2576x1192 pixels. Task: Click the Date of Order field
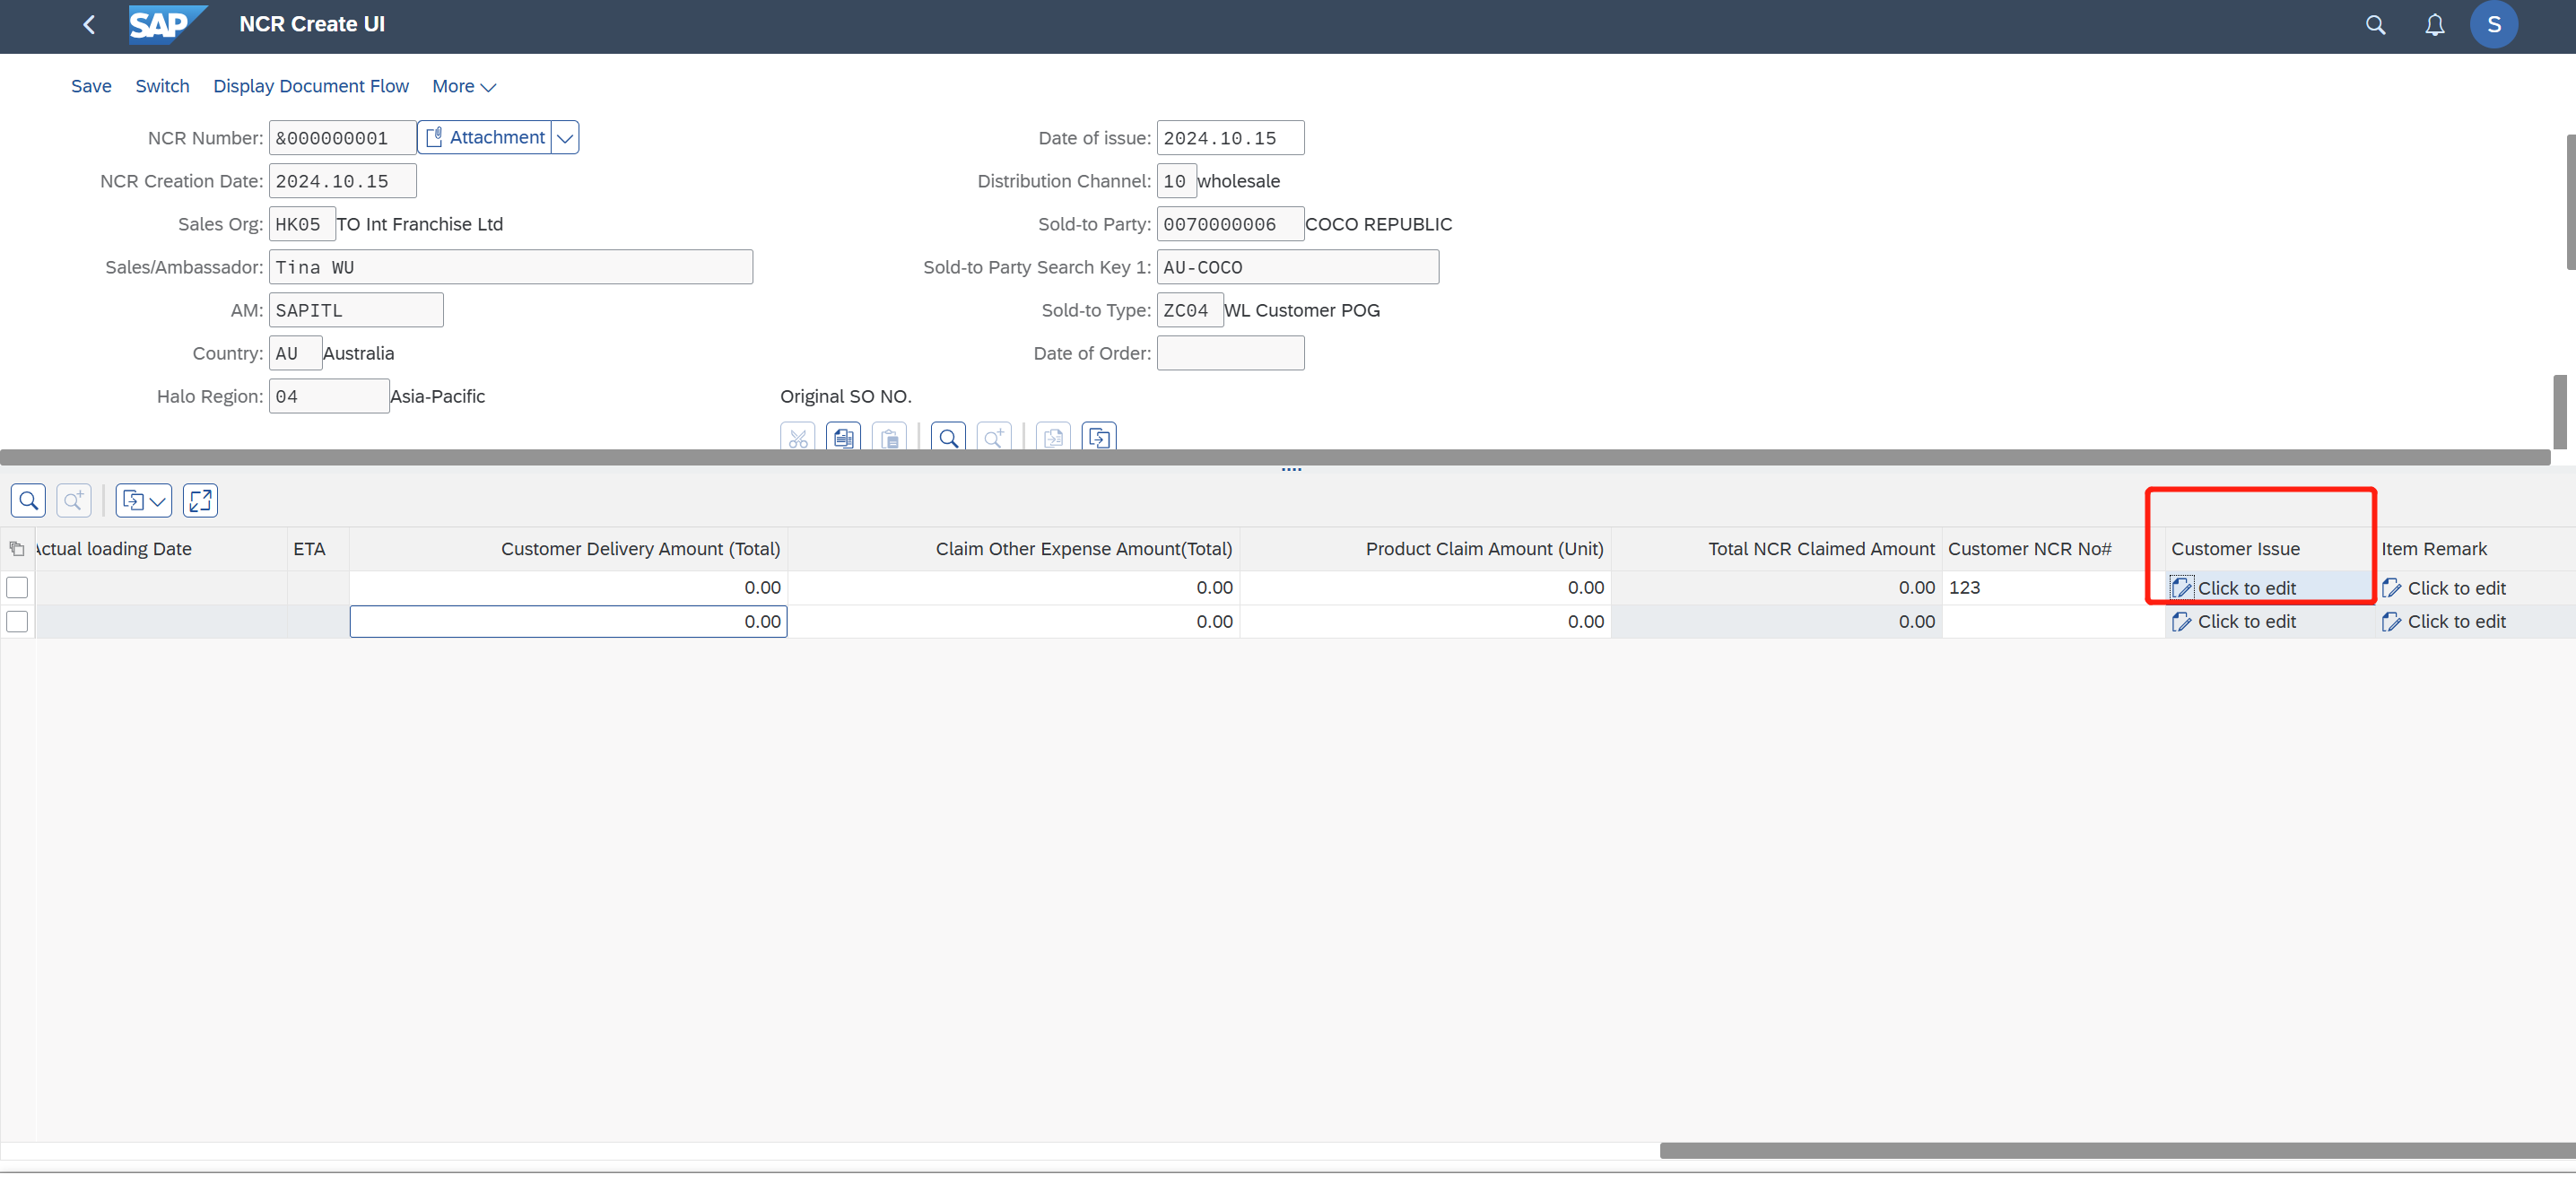click(x=1229, y=353)
